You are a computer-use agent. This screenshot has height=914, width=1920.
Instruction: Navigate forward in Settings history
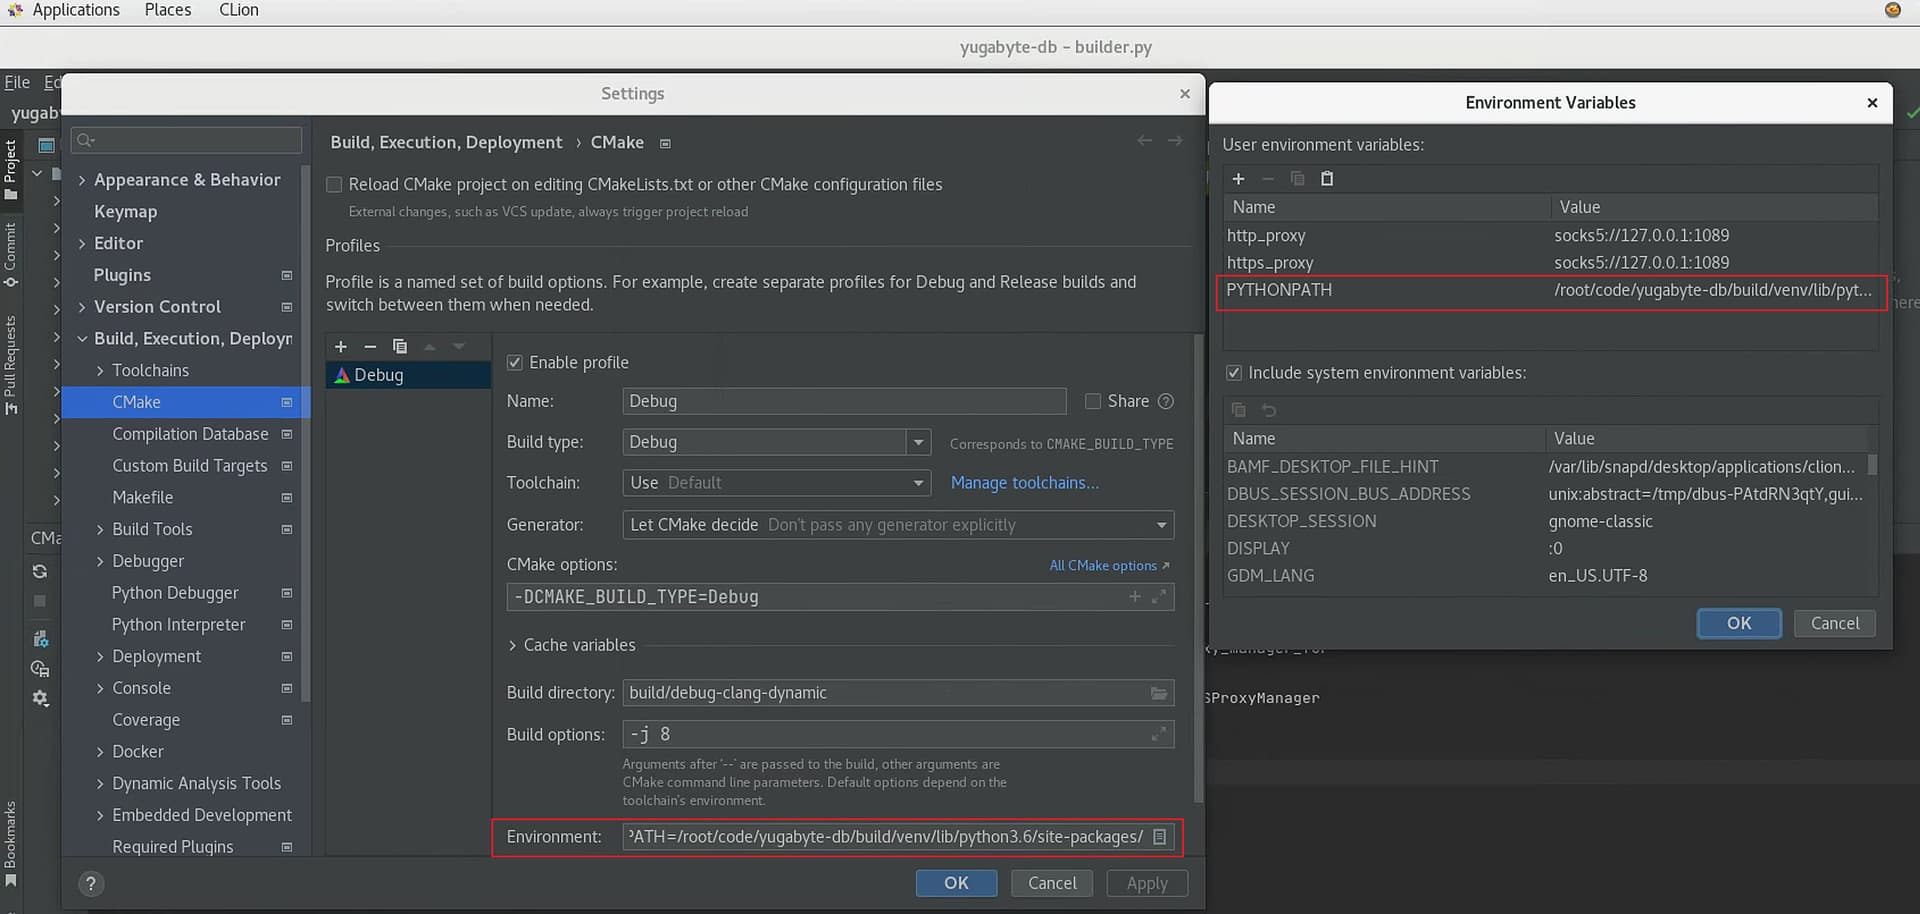[1175, 141]
